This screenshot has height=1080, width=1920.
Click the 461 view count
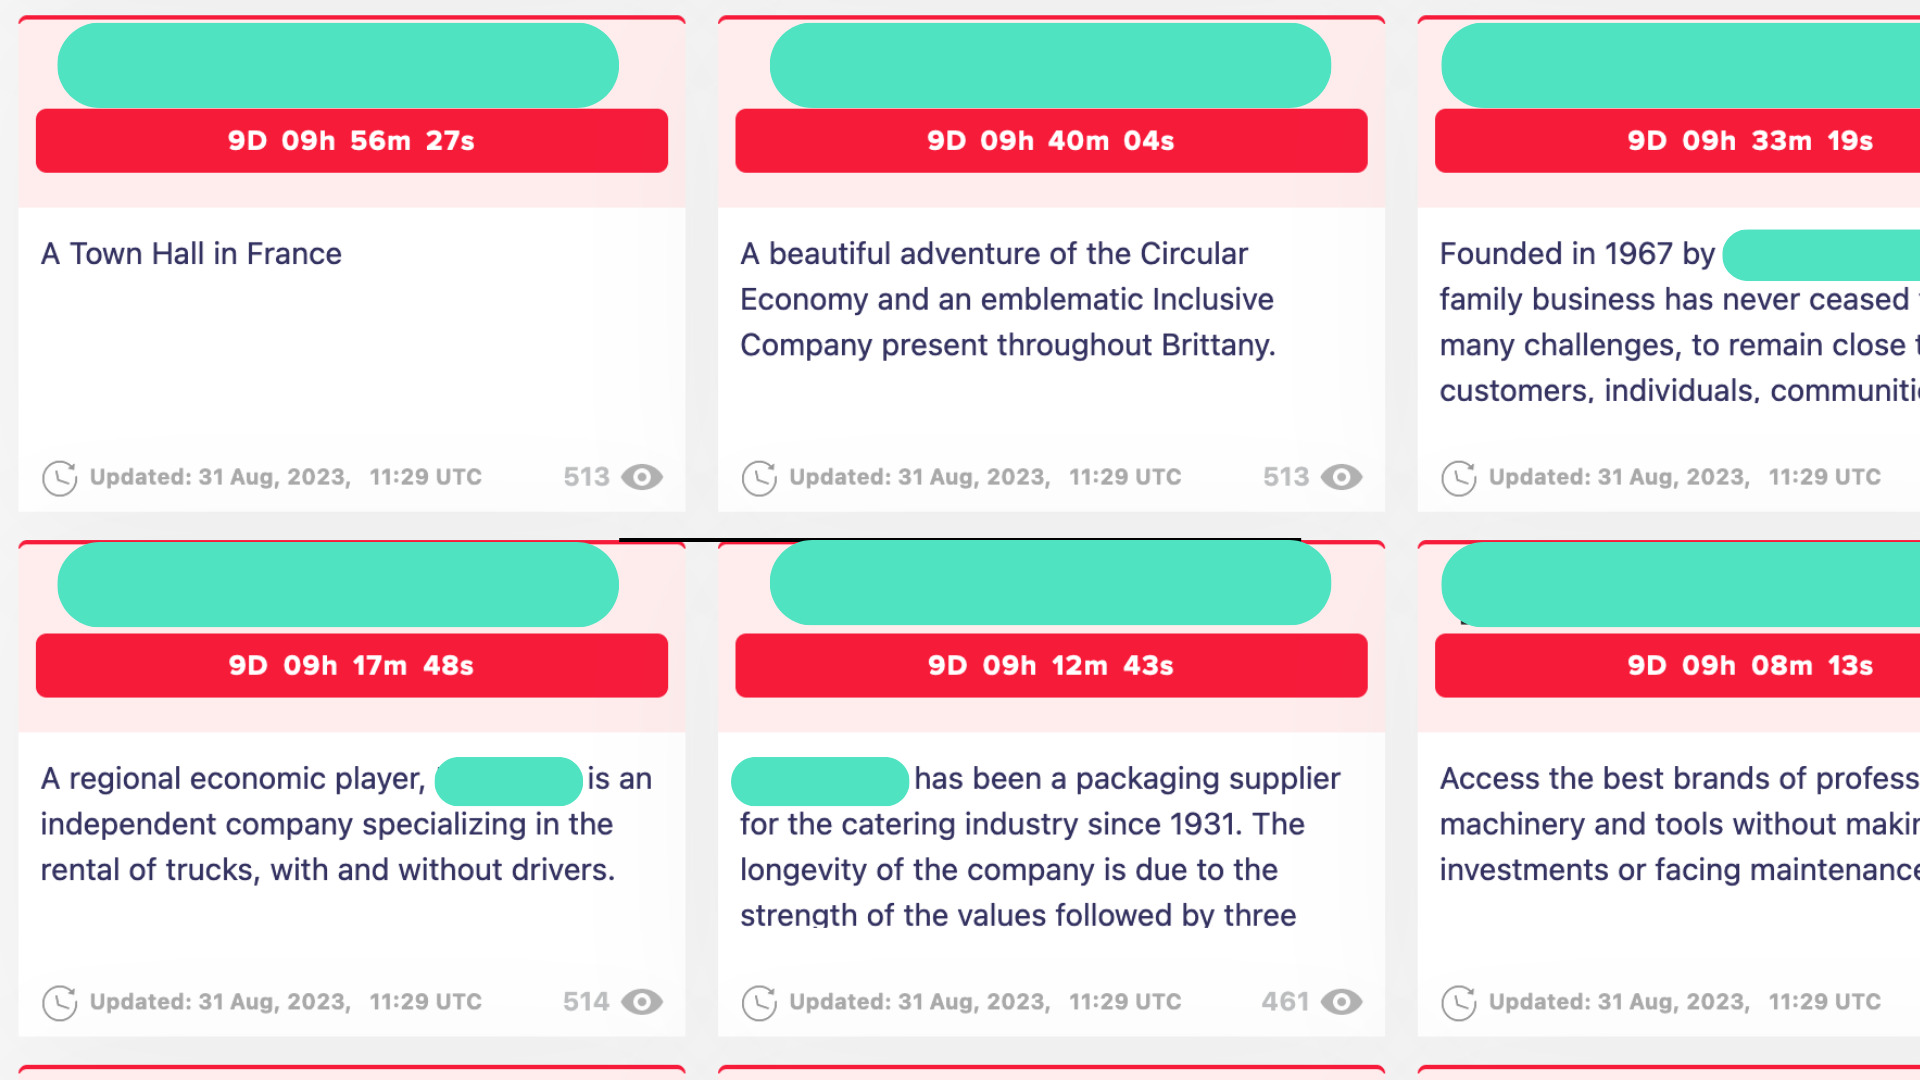click(1285, 1001)
